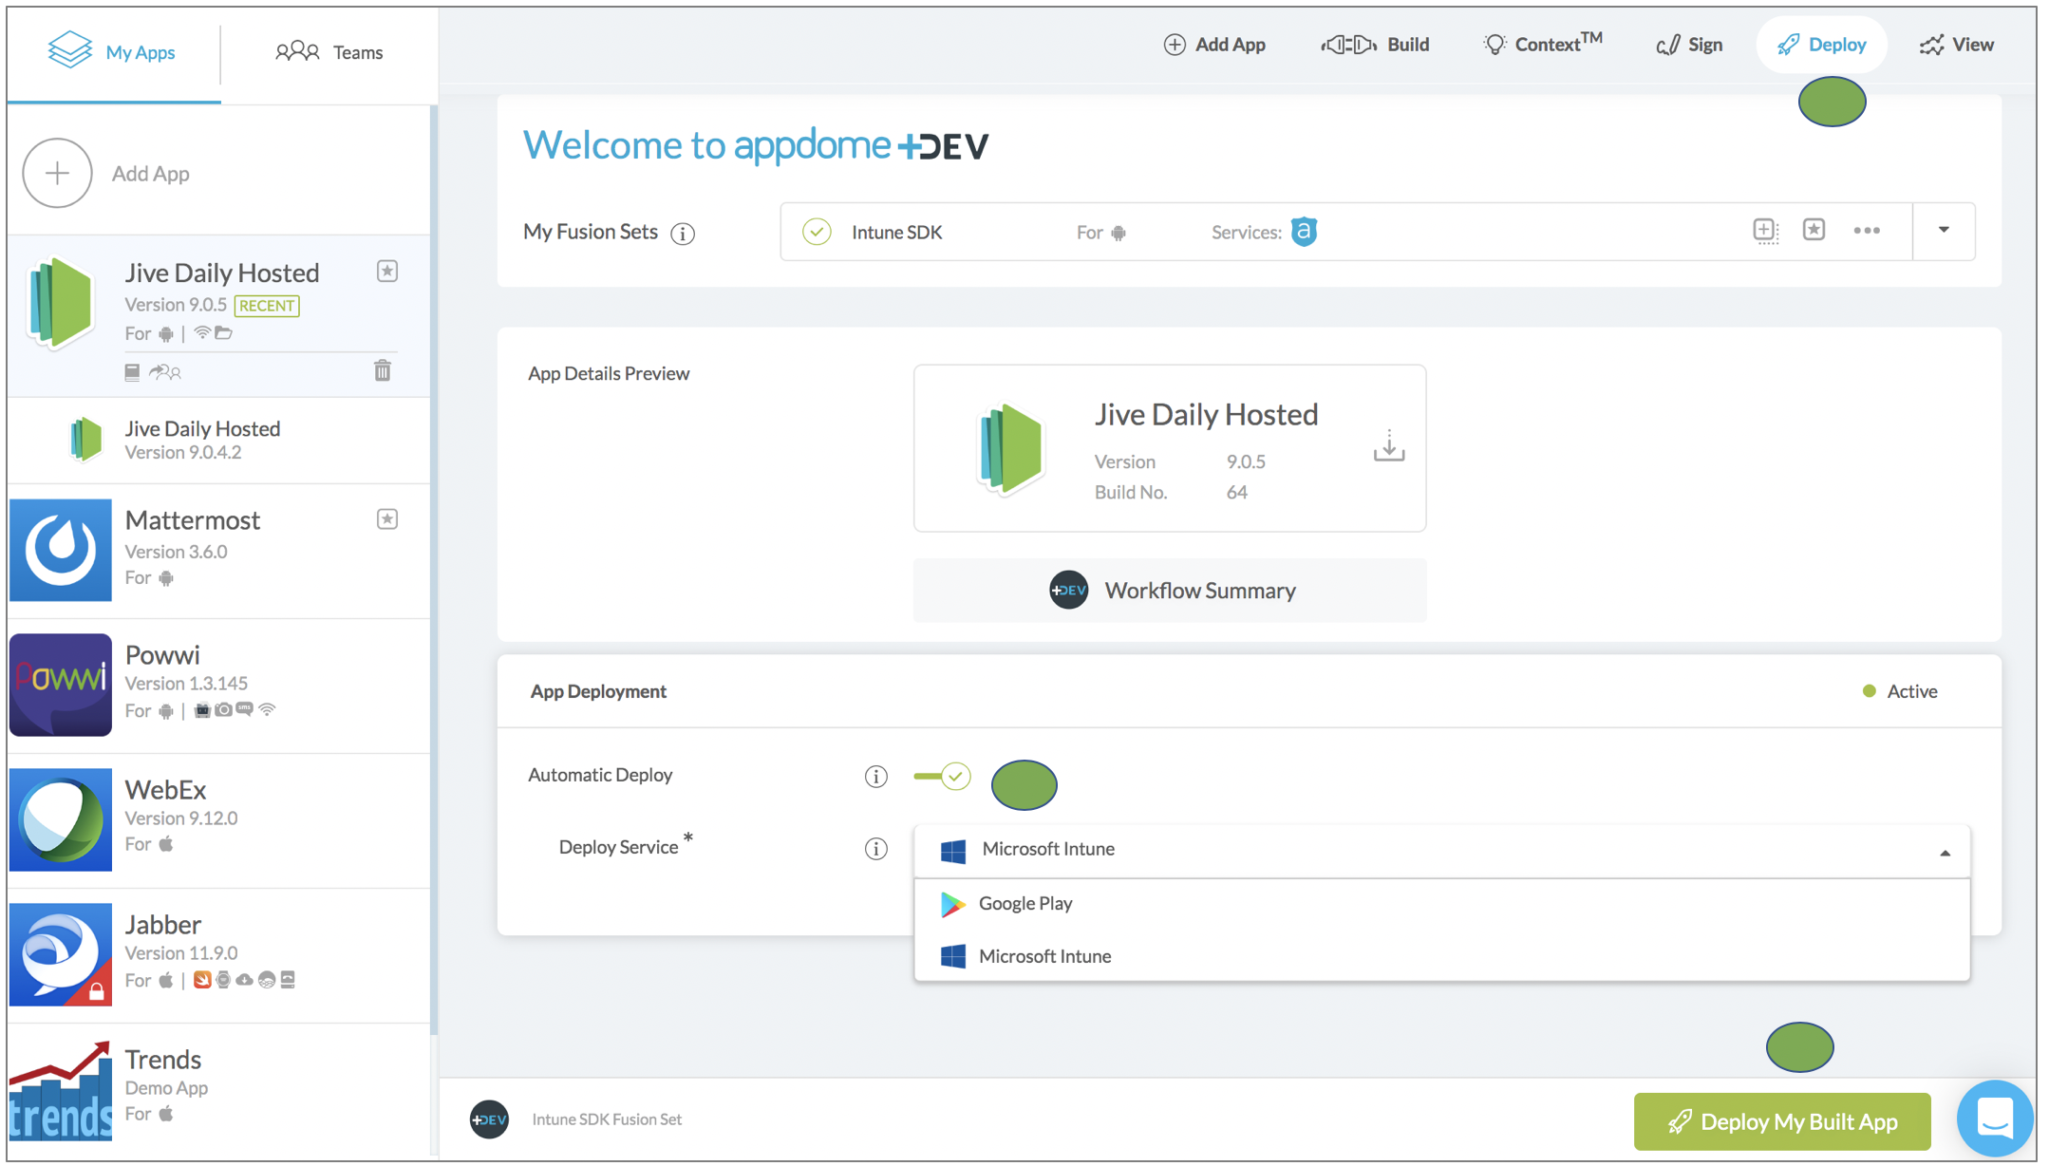Click Mattermost Version 3.6.0 text
This screenshot has width=2049, height=1166.
[x=176, y=551]
